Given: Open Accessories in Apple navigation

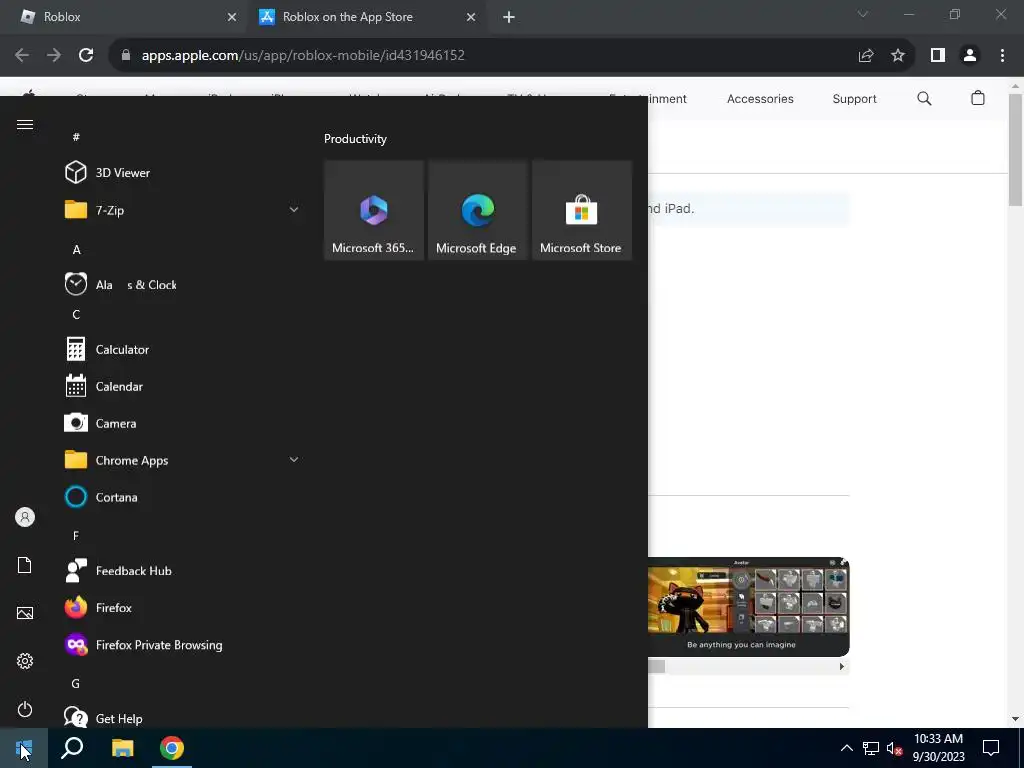Looking at the screenshot, I should (x=760, y=99).
